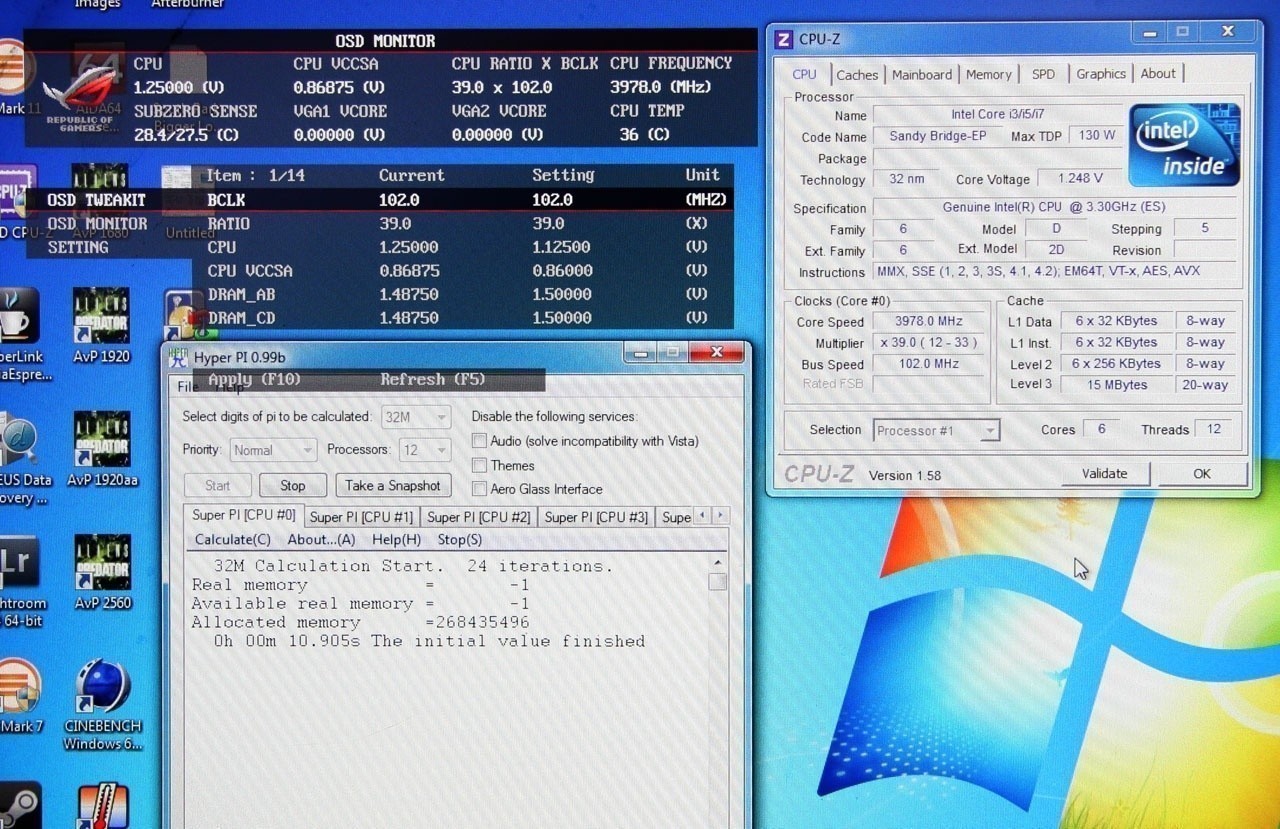
Task: Select the BCLK row in OSD TweakIt
Action: [463, 200]
